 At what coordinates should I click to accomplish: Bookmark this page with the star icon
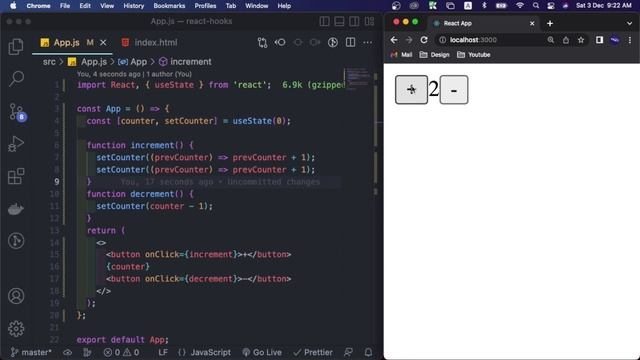581,40
